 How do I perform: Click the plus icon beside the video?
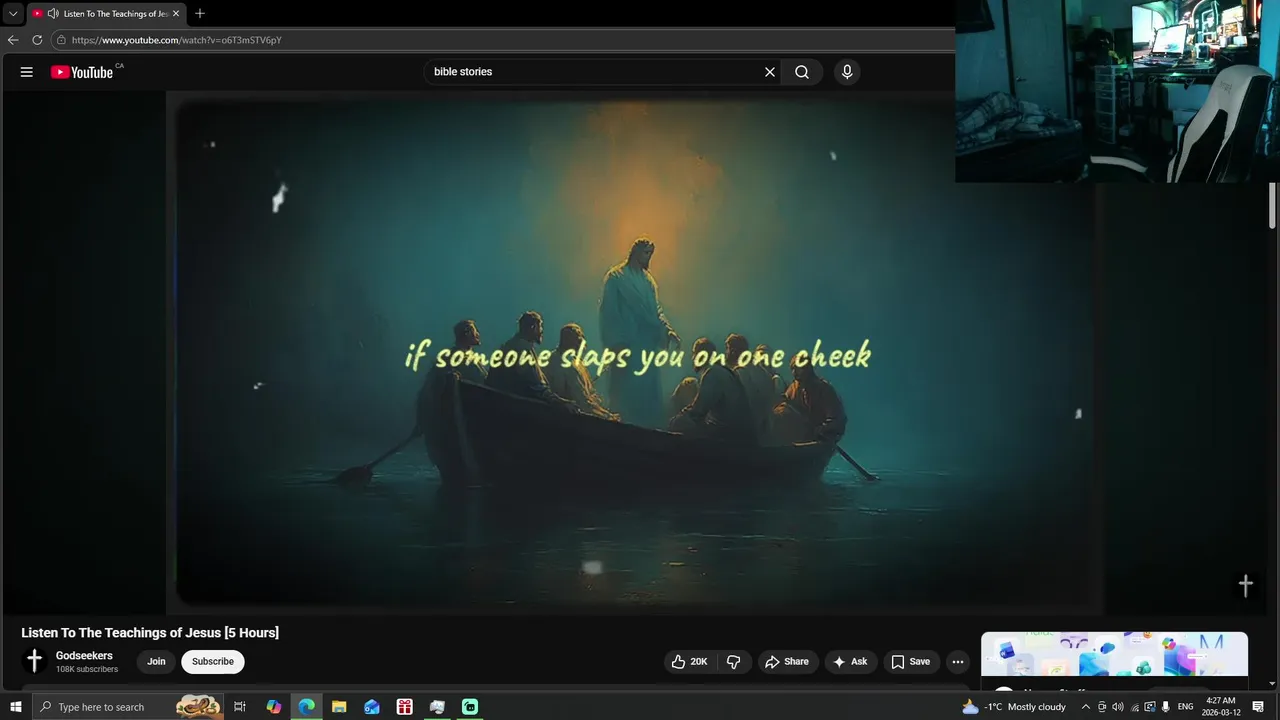[1246, 586]
